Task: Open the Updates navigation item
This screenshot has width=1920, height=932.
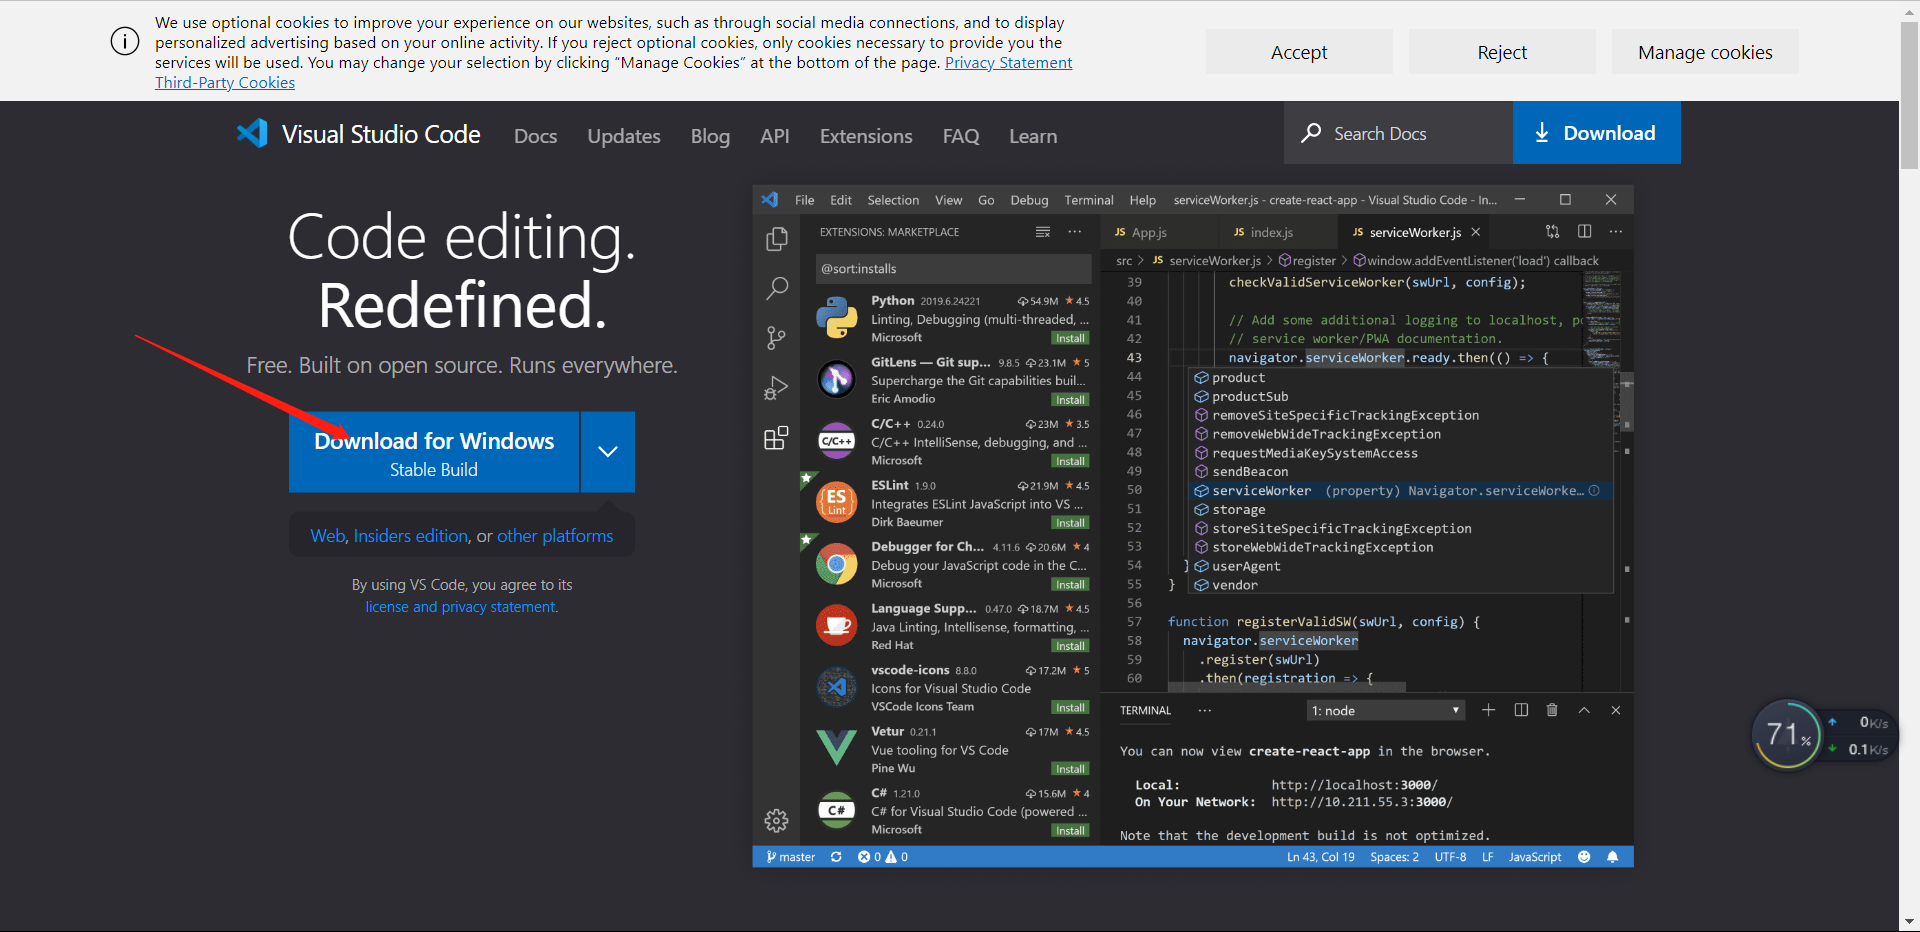Action: coord(624,136)
